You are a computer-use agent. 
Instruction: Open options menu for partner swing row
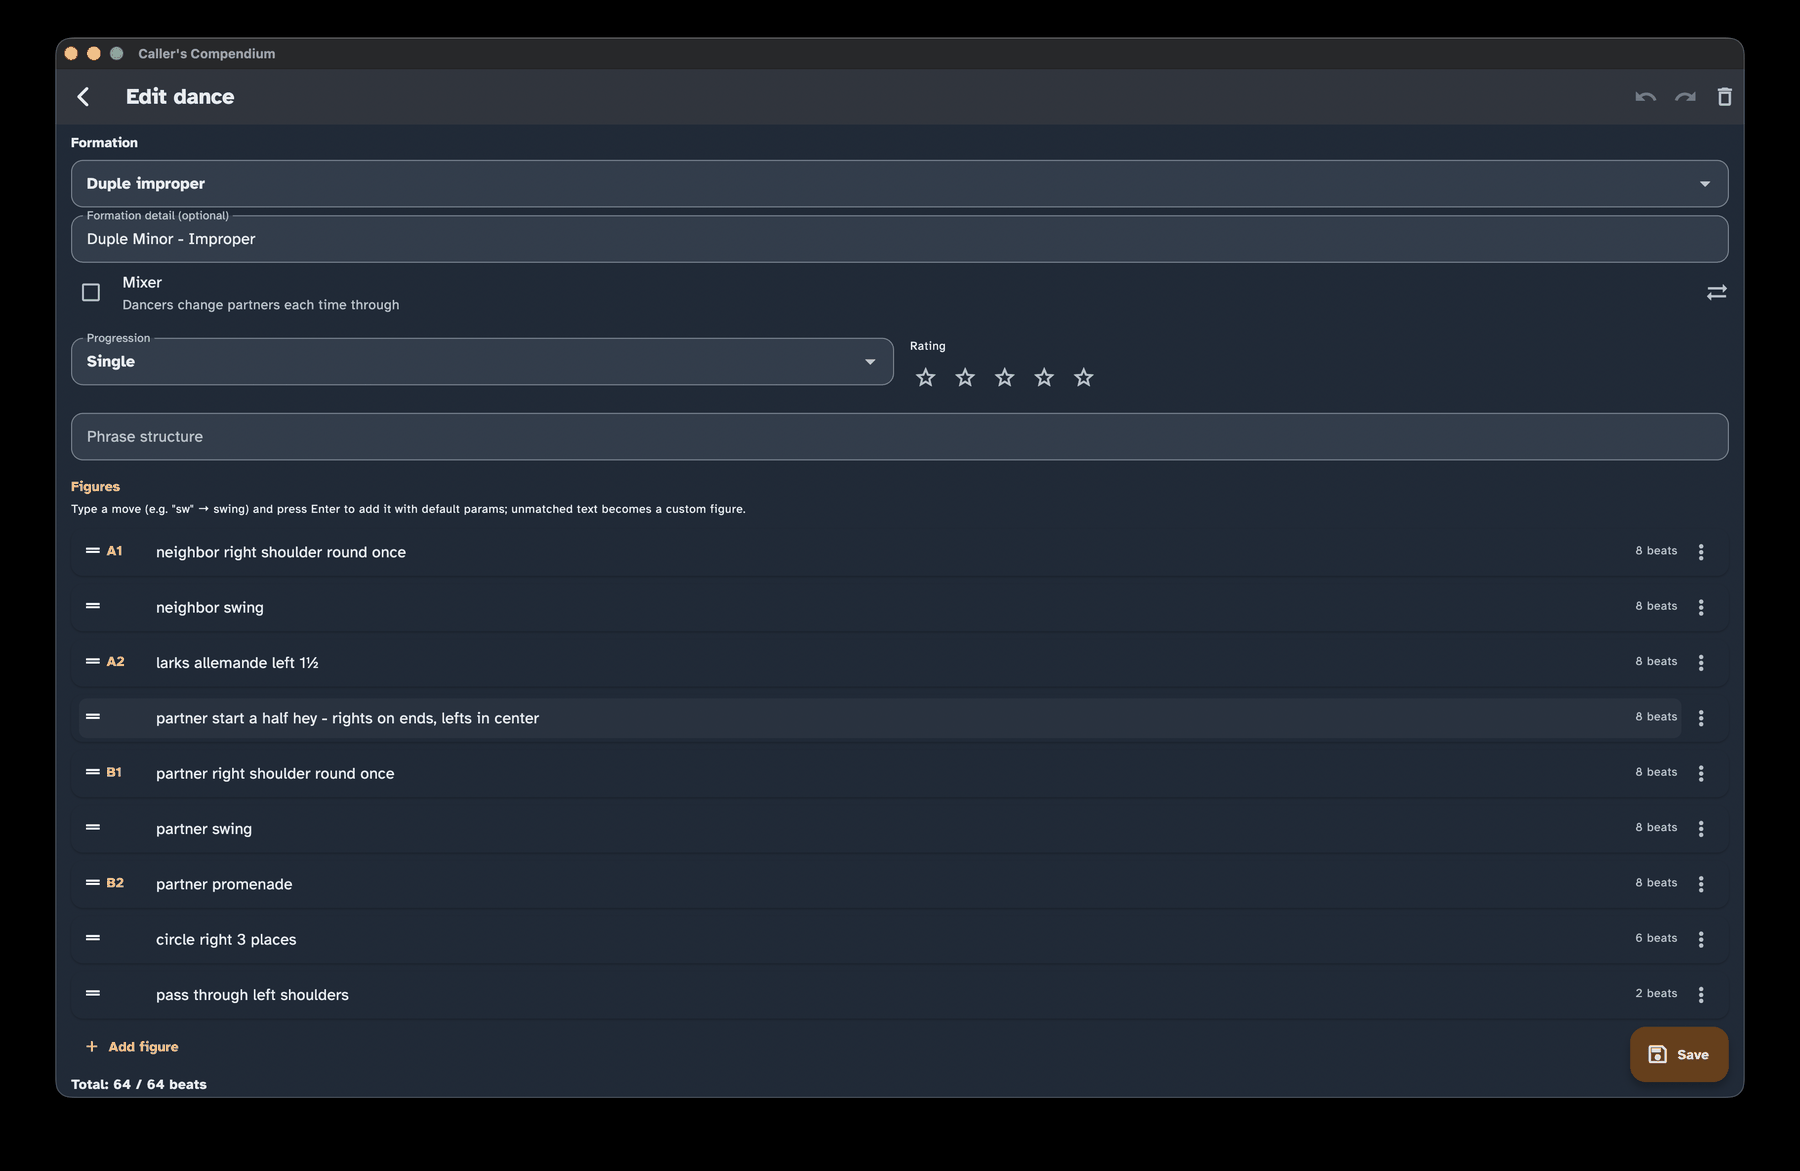[1701, 829]
